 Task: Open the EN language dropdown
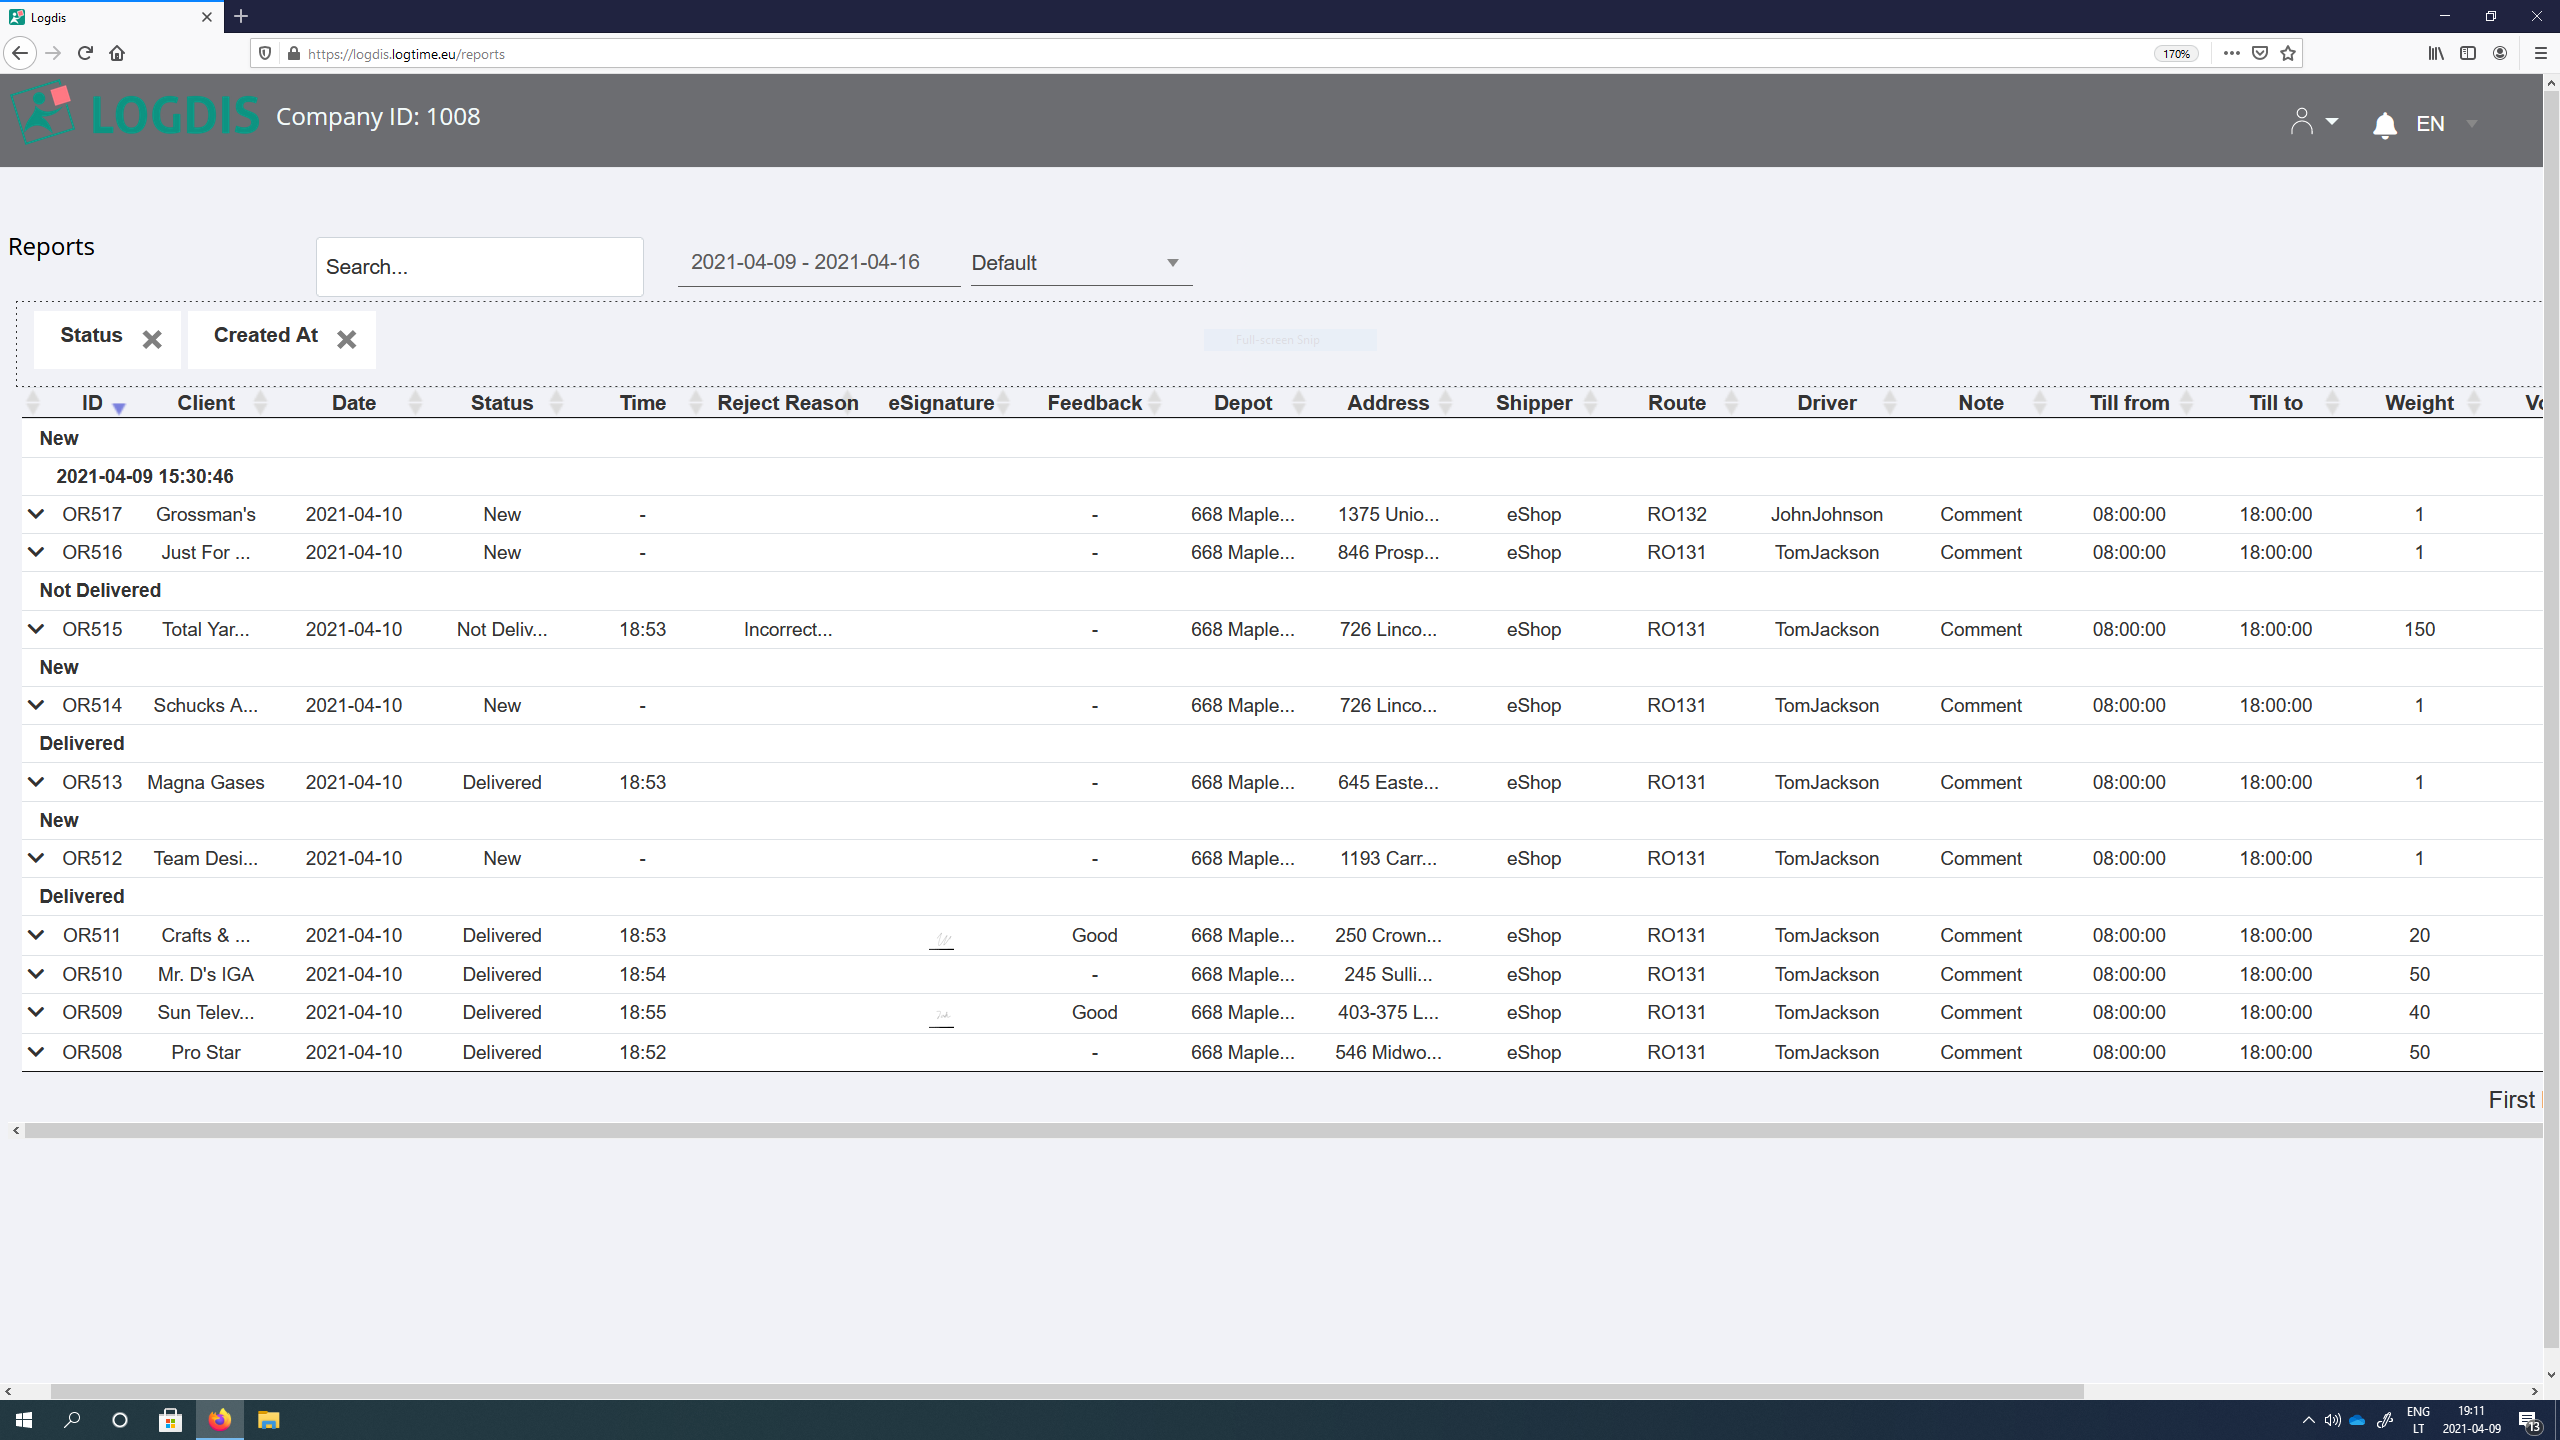point(2445,124)
